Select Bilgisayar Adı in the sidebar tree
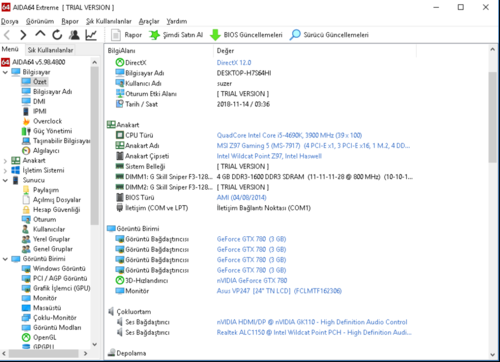 click(x=47, y=92)
